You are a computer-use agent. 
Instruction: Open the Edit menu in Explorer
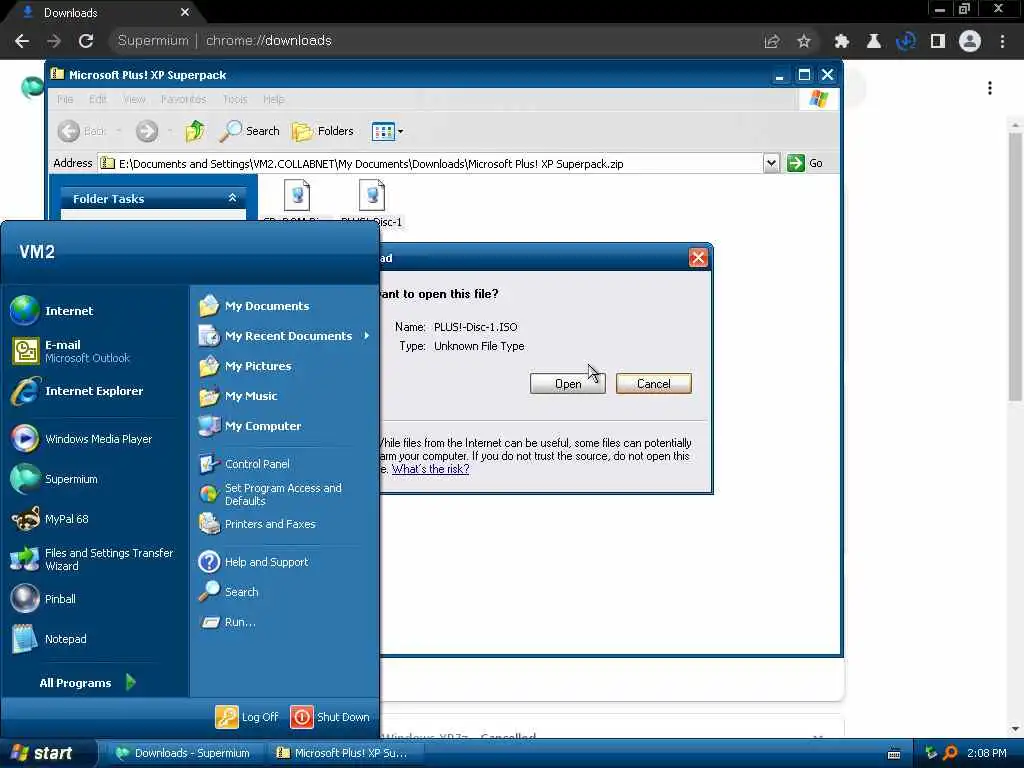pyautogui.click(x=98, y=99)
